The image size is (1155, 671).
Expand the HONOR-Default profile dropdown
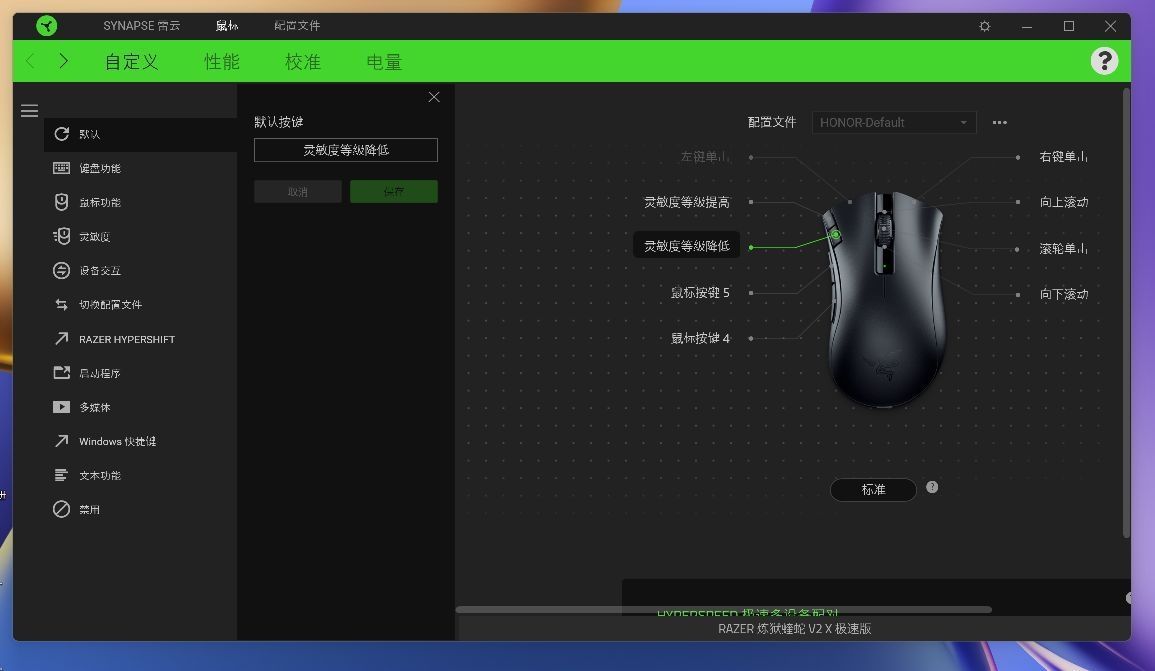pos(893,122)
